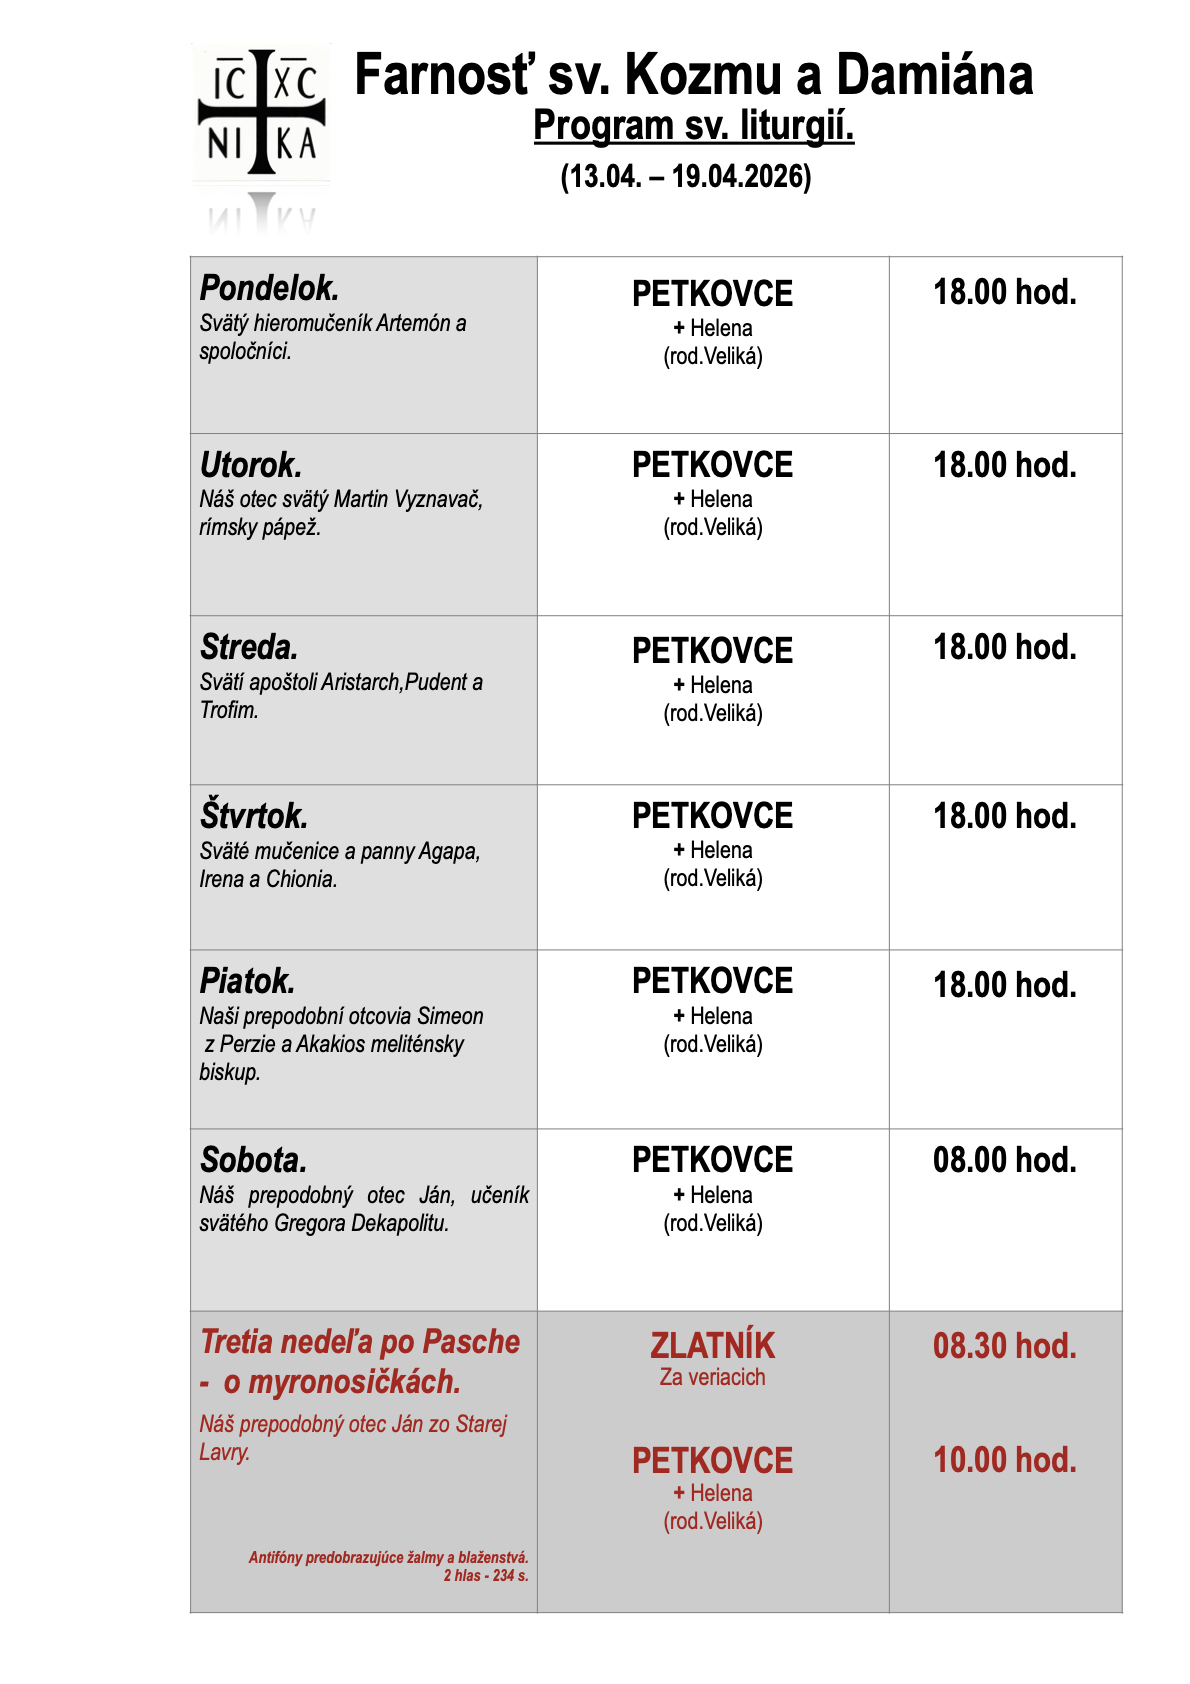The image size is (1190, 1684).
Task: Click the date range (13.04. – 19.04.2026)
Action: click(x=685, y=176)
